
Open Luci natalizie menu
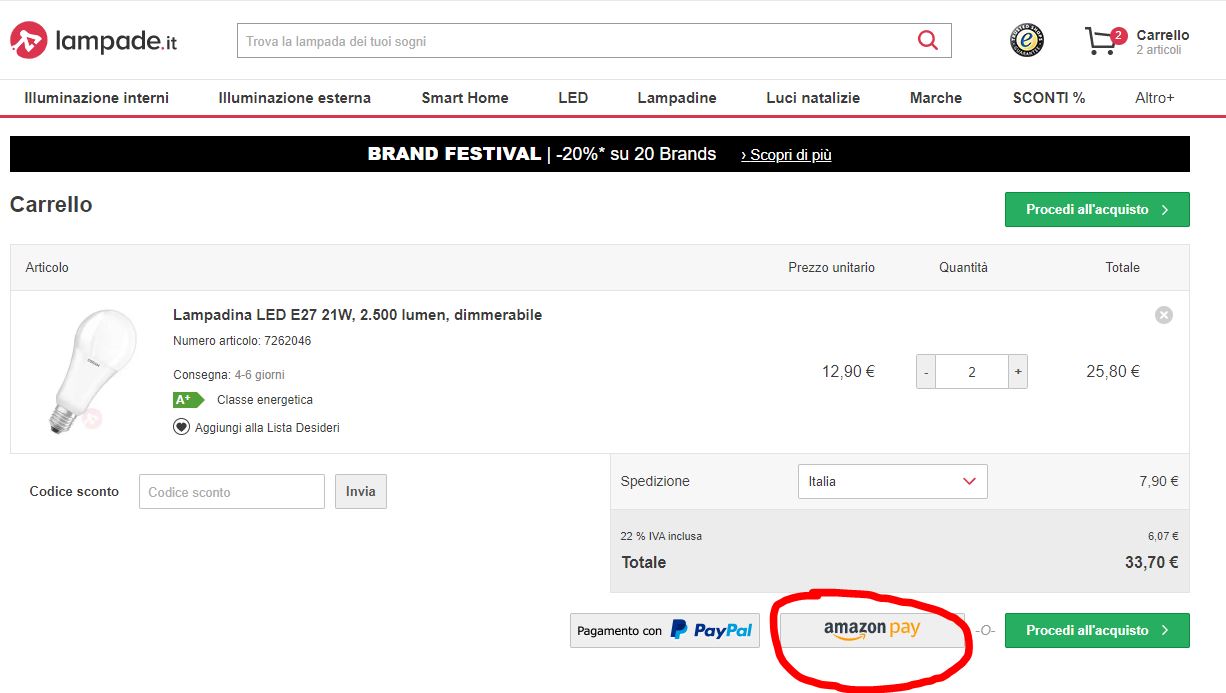tap(813, 98)
